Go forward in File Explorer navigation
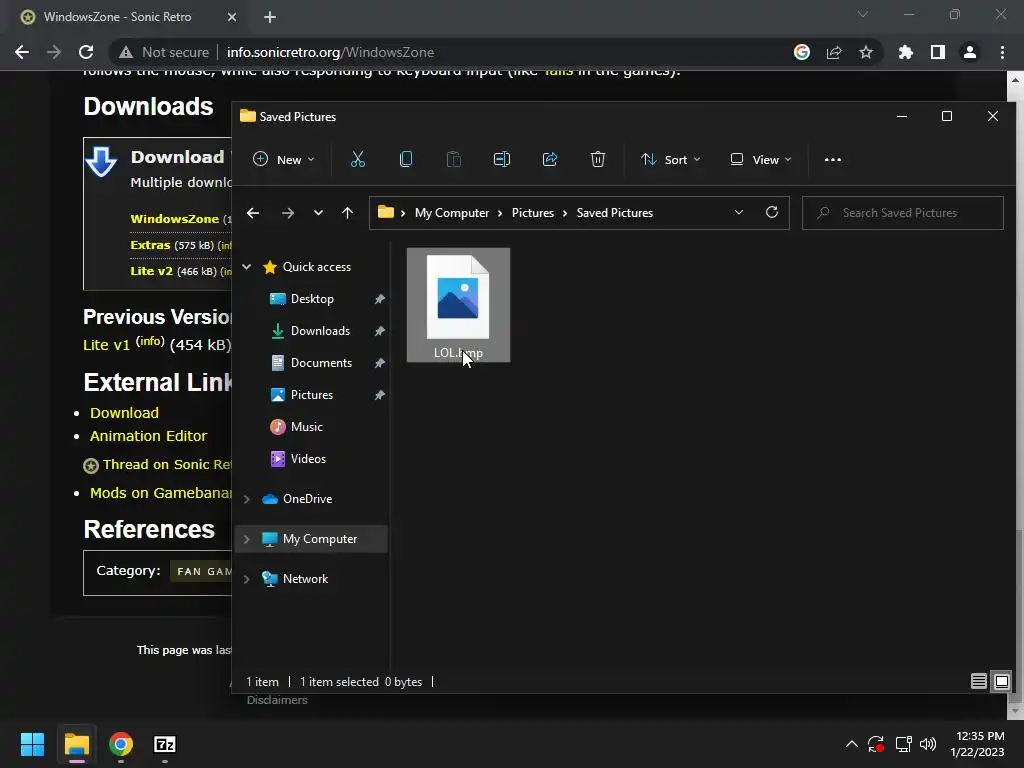Screen dimensions: 1024x768 click(x=287, y=213)
